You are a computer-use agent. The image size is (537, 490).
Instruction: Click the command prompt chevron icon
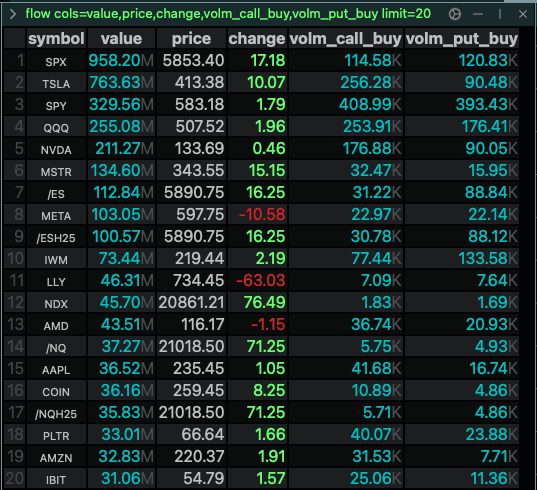pos(13,14)
